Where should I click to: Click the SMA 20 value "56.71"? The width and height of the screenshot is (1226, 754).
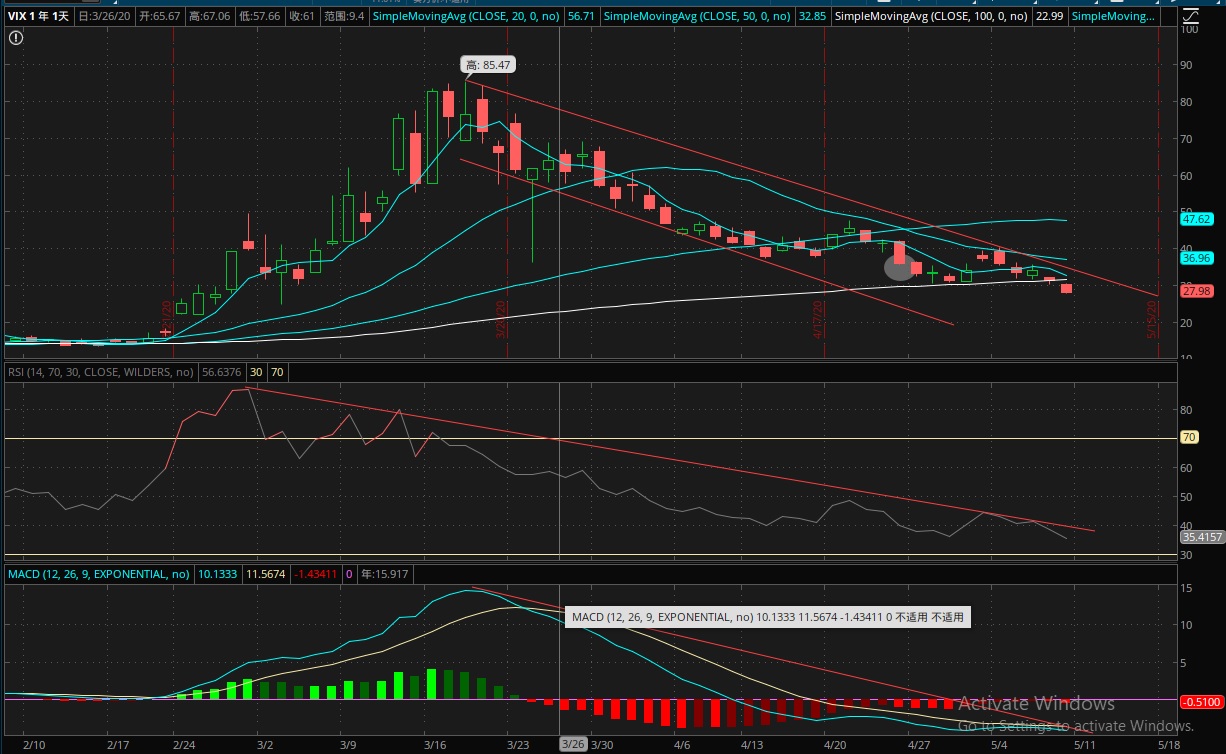click(x=580, y=17)
